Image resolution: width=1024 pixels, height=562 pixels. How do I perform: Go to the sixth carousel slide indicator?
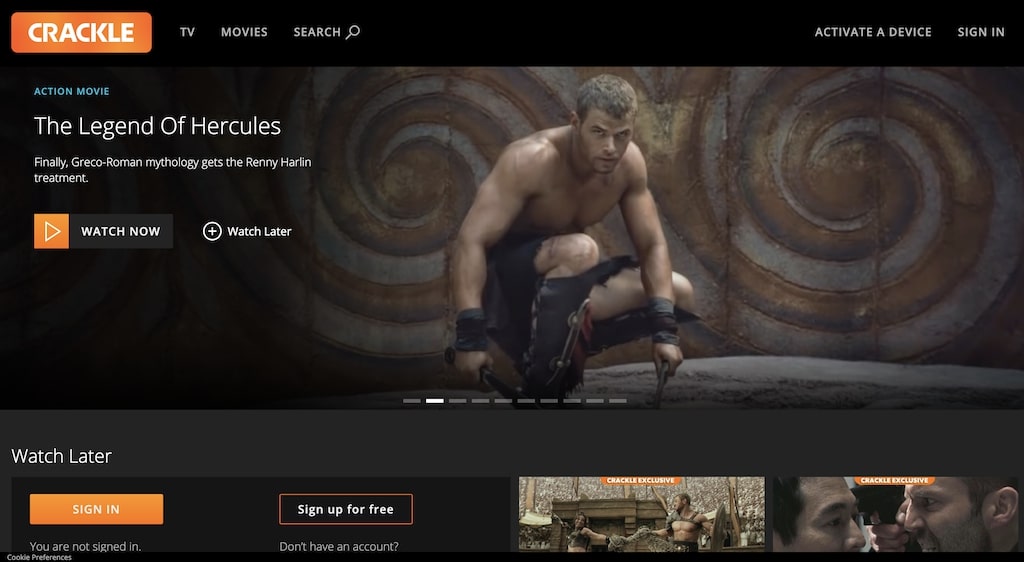(526, 401)
